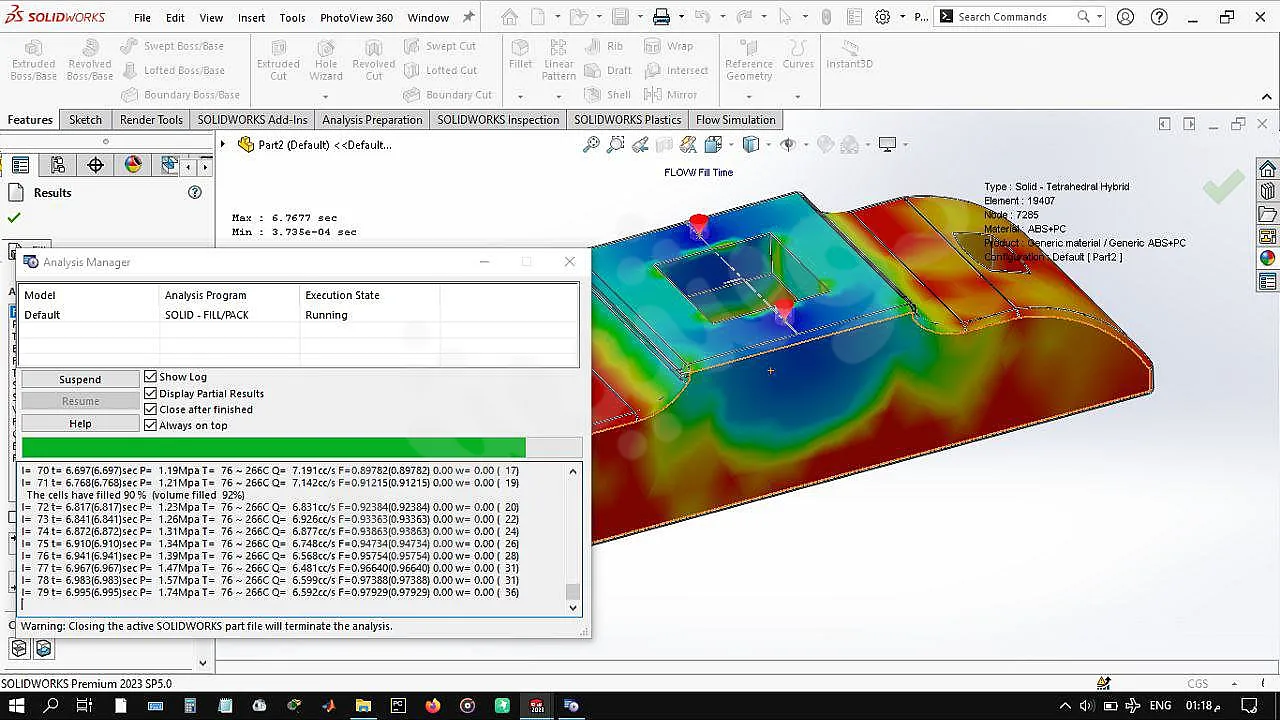Open SOLIDWORKS Resources home icon in the task pane
The height and width of the screenshot is (720, 1280).
pos(1267,169)
